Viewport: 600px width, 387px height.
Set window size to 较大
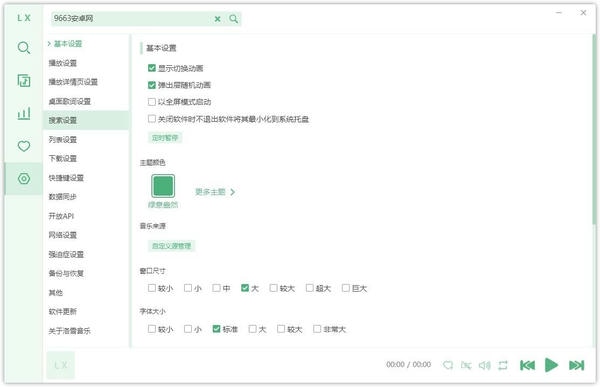point(273,288)
